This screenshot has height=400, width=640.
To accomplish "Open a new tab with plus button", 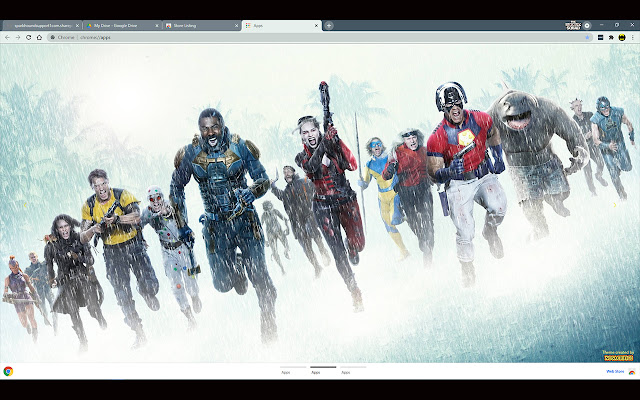I will (x=329, y=25).
